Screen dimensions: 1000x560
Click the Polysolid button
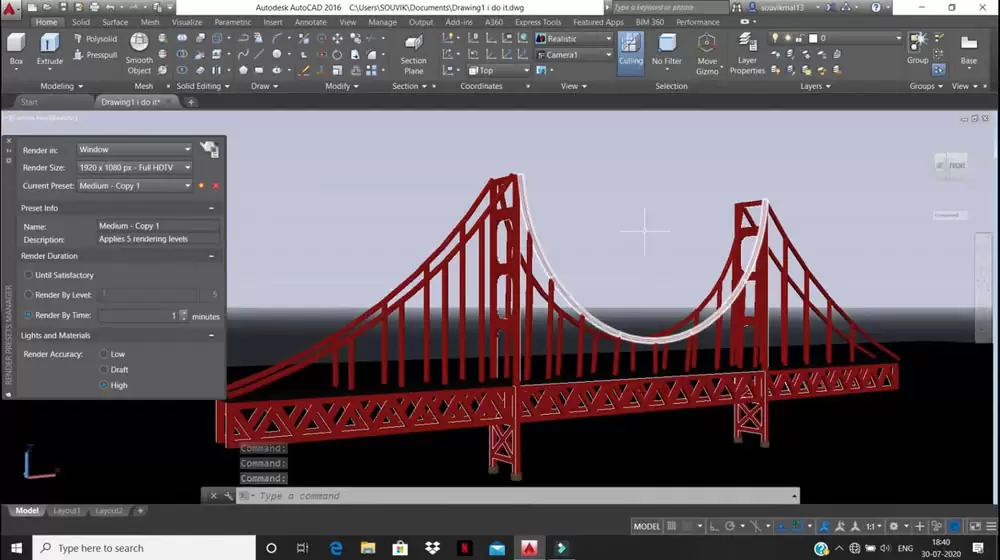(95, 39)
